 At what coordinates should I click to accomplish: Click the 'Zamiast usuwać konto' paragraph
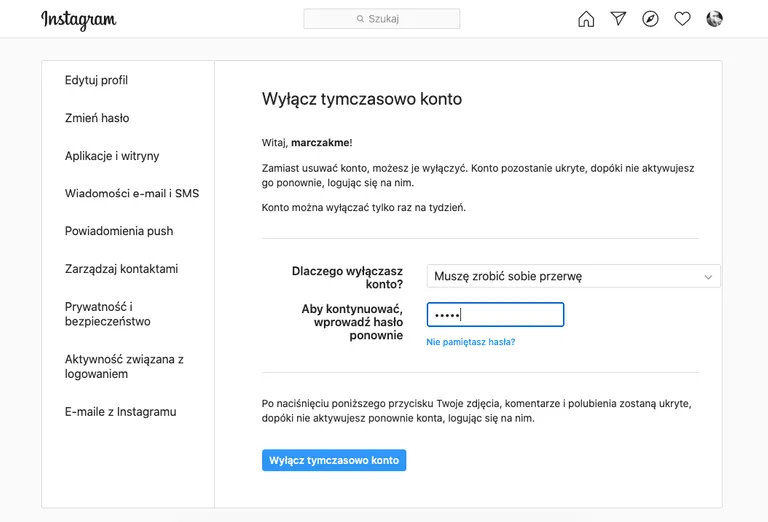[478, 175]
